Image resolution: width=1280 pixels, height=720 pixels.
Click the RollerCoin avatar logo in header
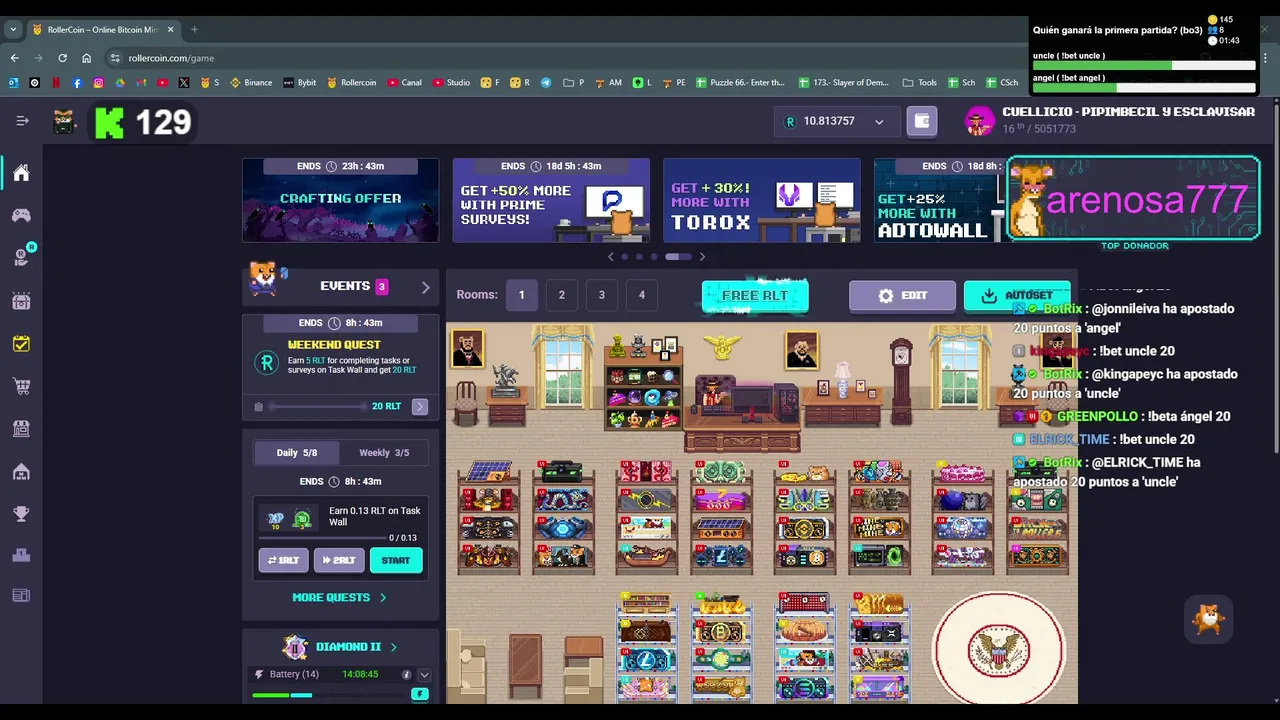pos(64,122)
